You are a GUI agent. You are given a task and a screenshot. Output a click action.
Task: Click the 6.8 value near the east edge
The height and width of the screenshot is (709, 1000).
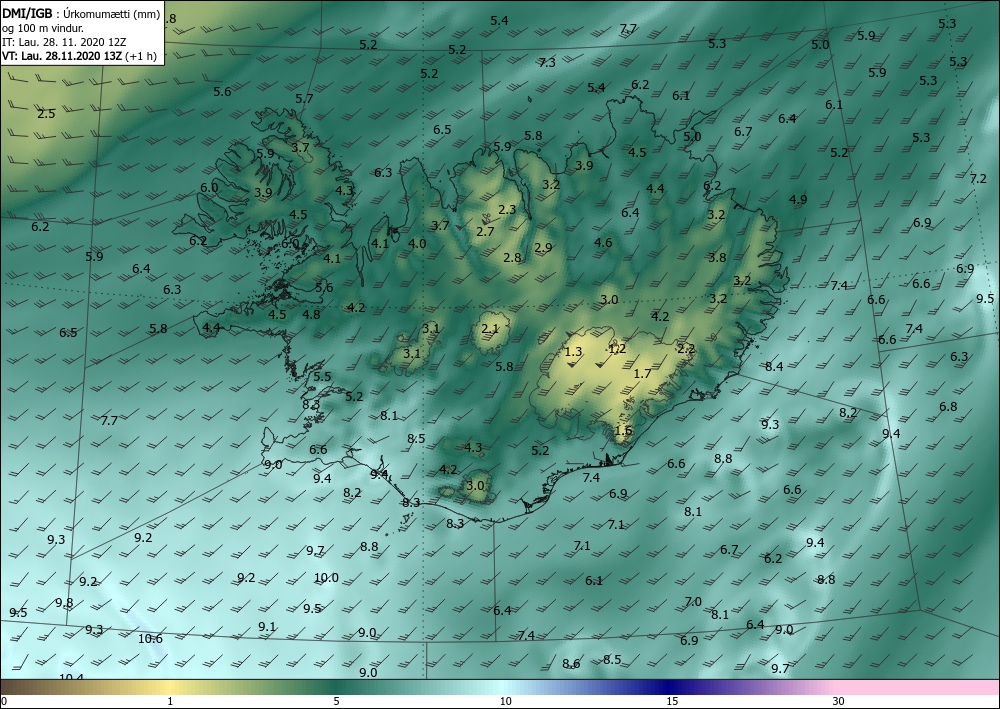tap(948, 406)
